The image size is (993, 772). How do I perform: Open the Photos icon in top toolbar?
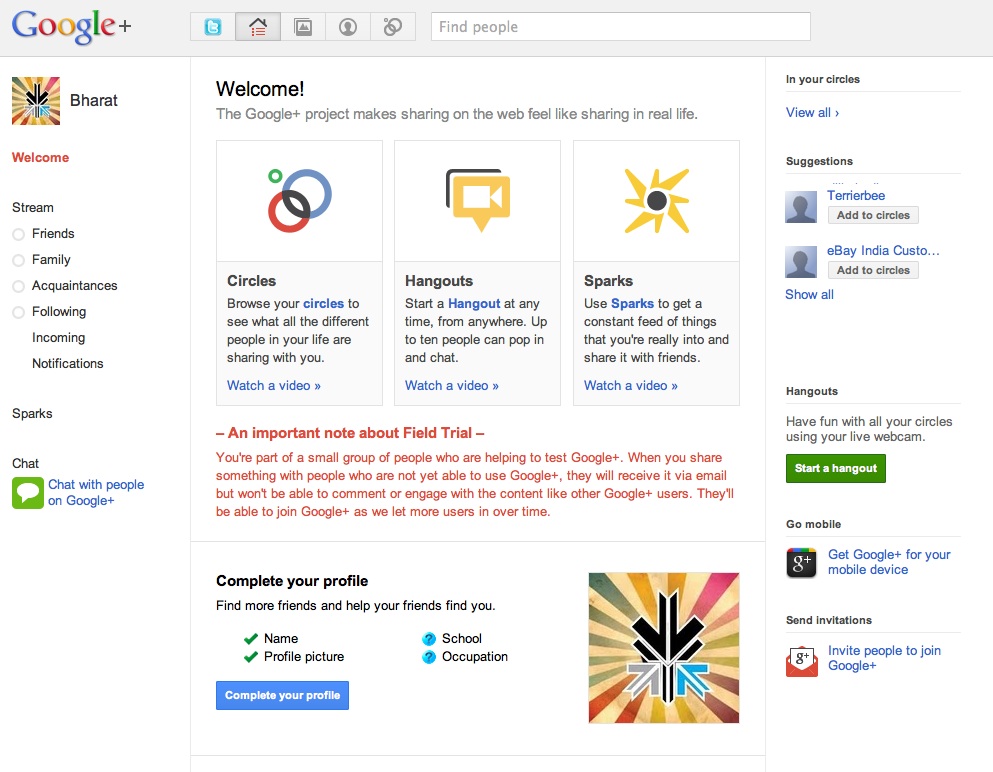303,27
